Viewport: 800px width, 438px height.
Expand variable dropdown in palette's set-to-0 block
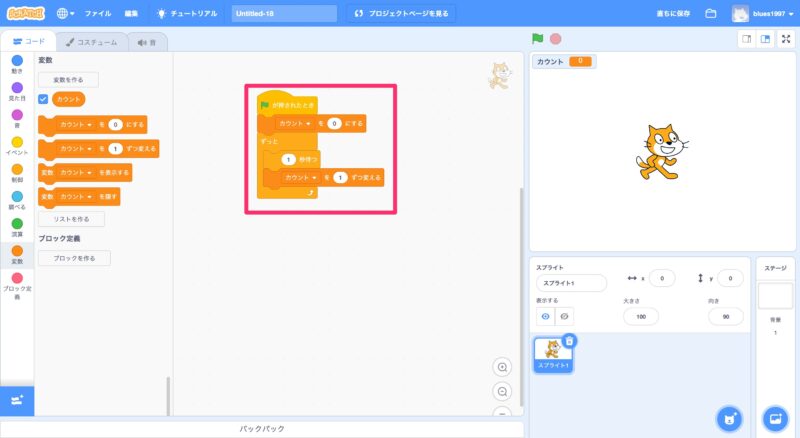pyautogui.click(x=88, y=125)
